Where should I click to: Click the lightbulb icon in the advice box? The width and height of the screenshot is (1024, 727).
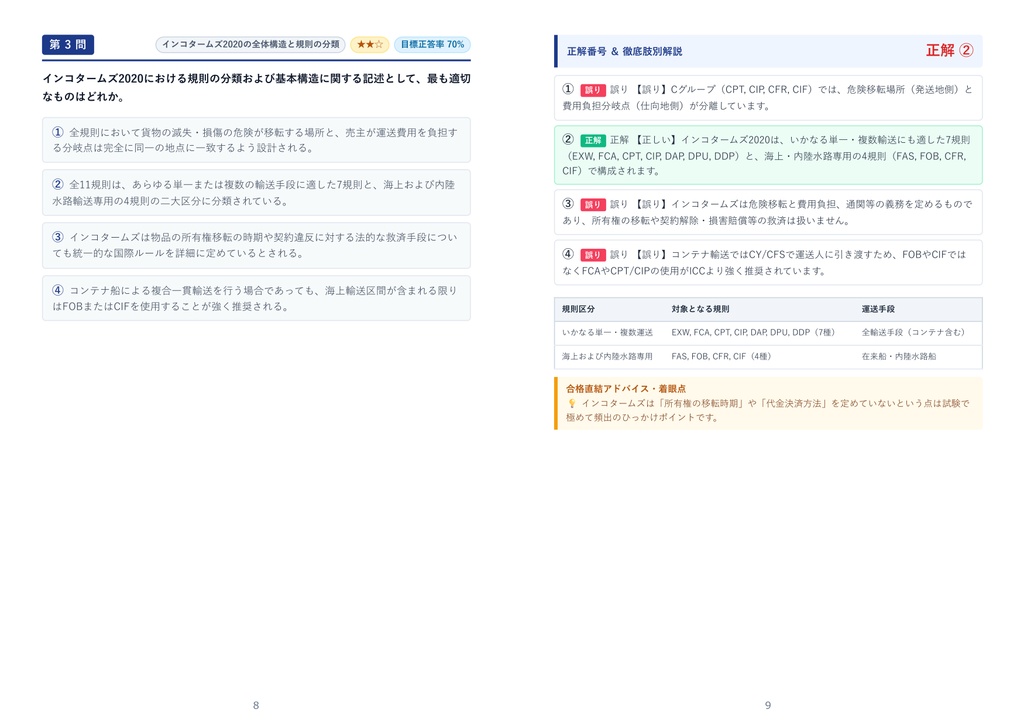571,404
